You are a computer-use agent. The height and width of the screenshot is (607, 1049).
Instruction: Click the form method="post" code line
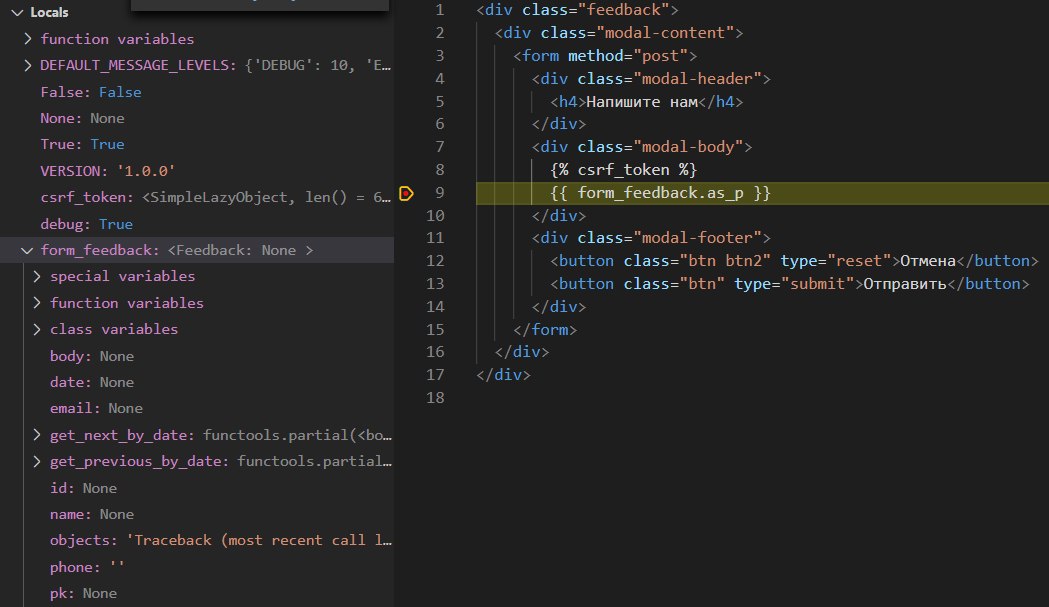(605, 56)
